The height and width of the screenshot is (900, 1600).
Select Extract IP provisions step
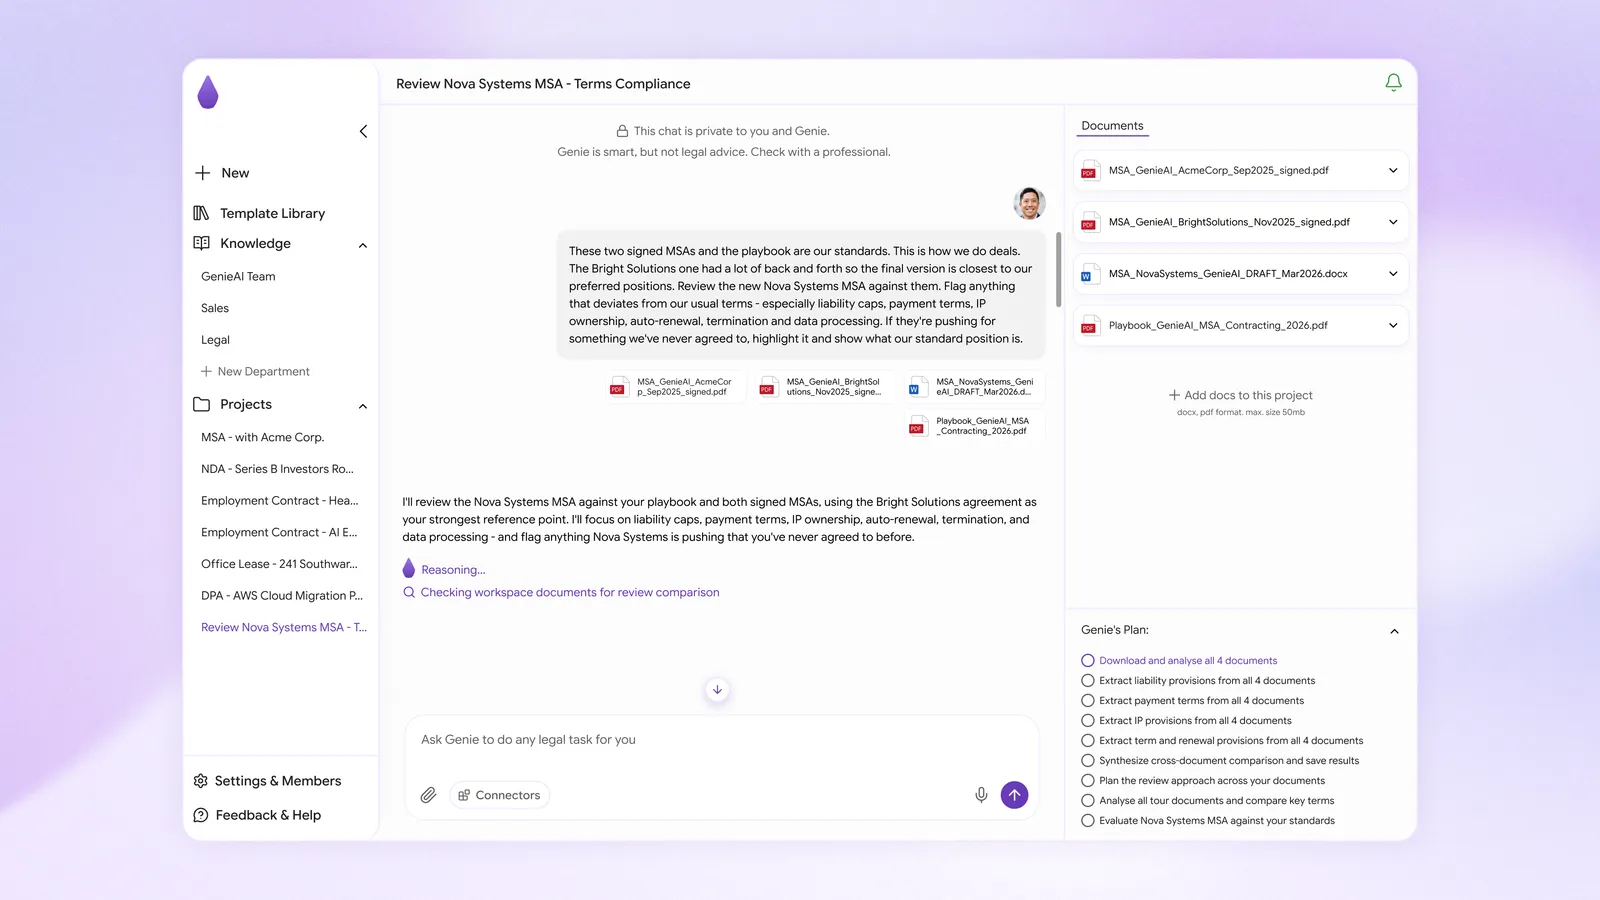[x=1187, y=721]
